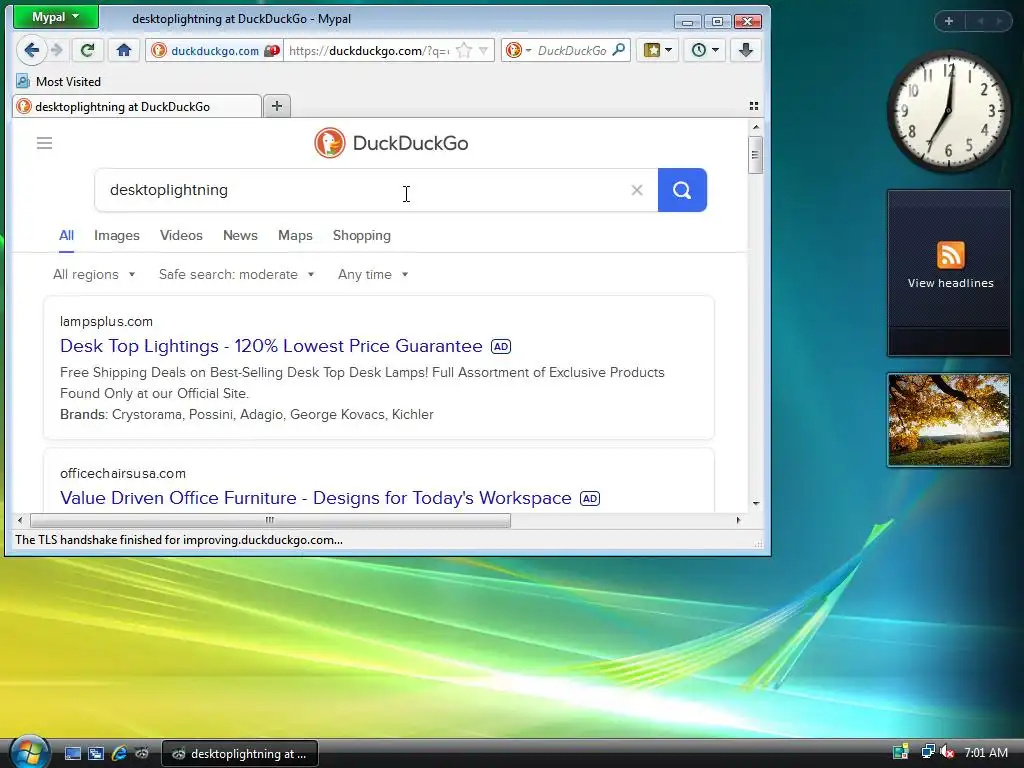The height and width of the screenshot is (768, 1024).
Task: Click the horizontal scrollbar right arrow
Action: [x=738, y=520]
